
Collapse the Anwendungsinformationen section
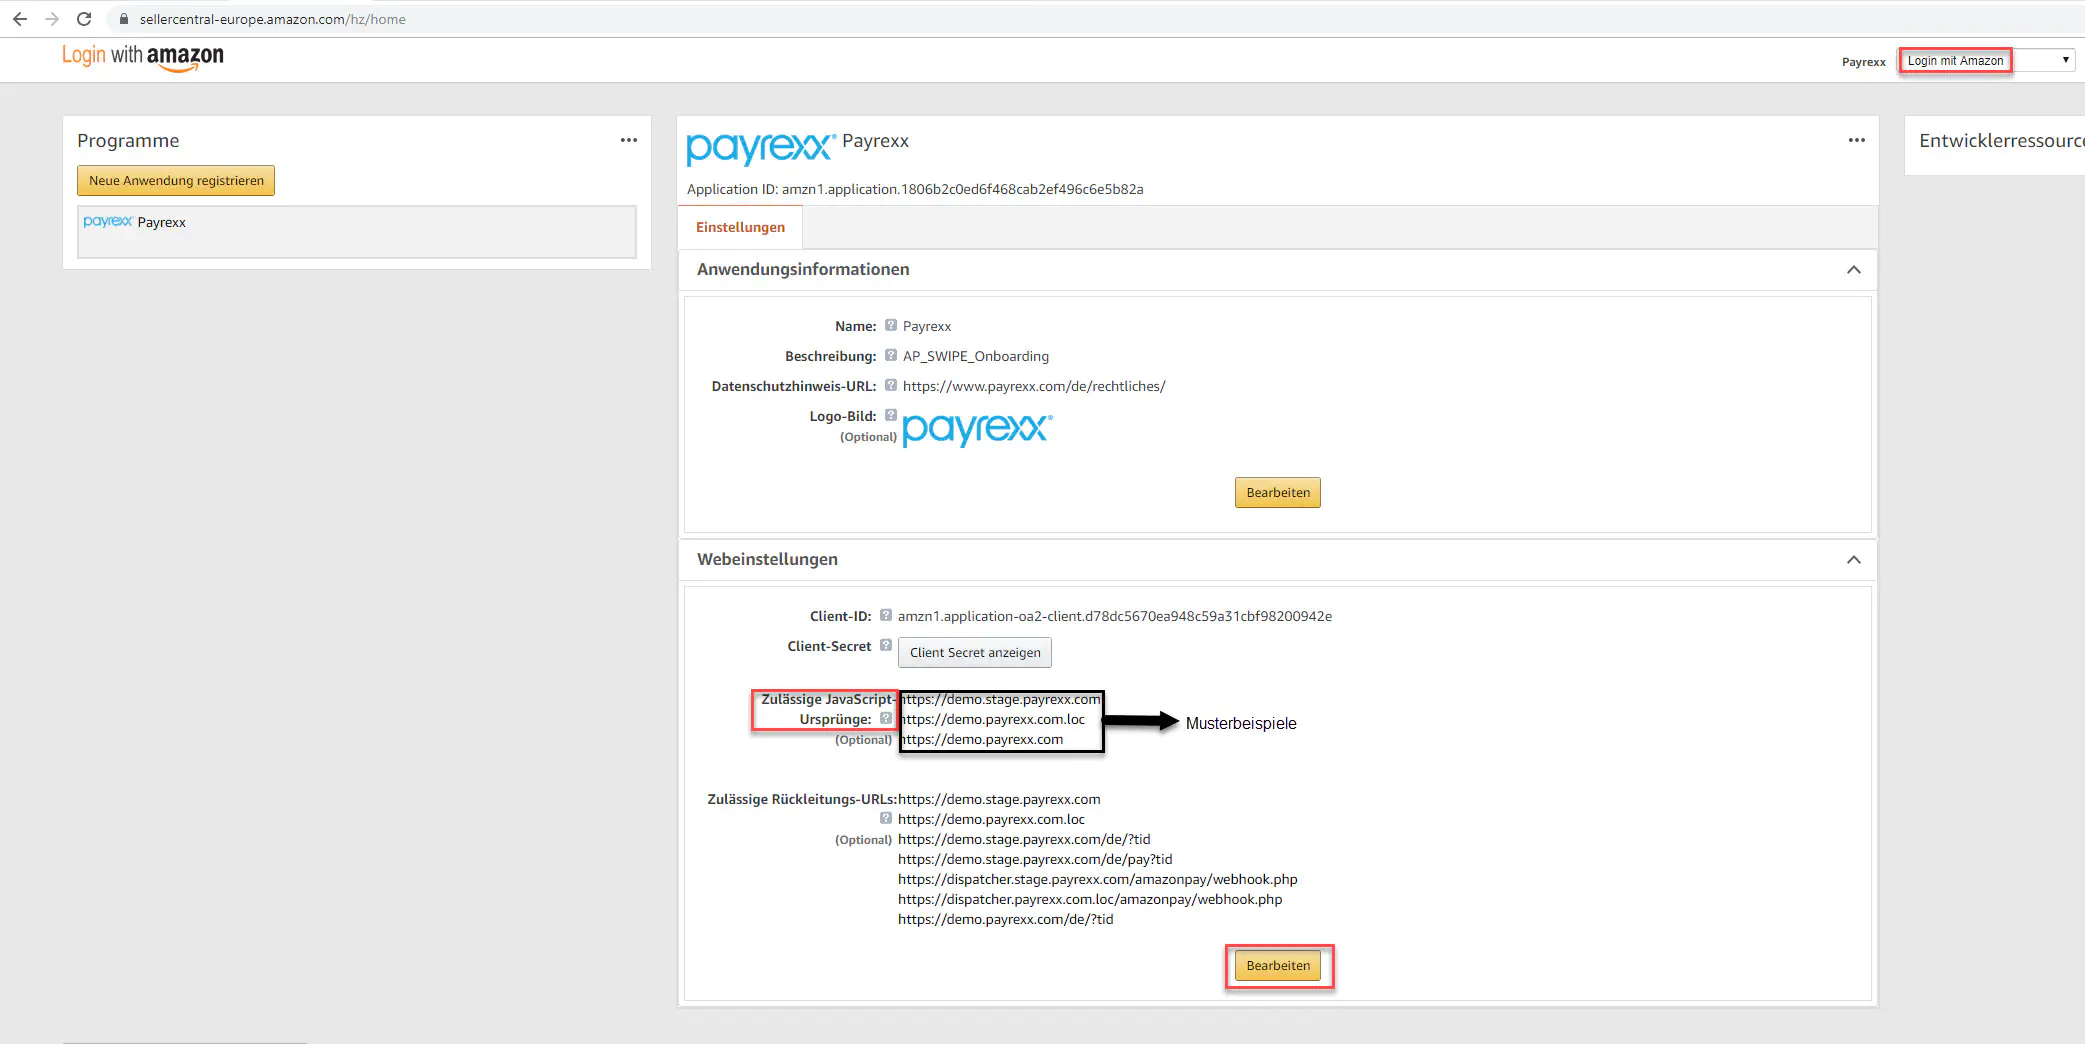point(1853,270)
